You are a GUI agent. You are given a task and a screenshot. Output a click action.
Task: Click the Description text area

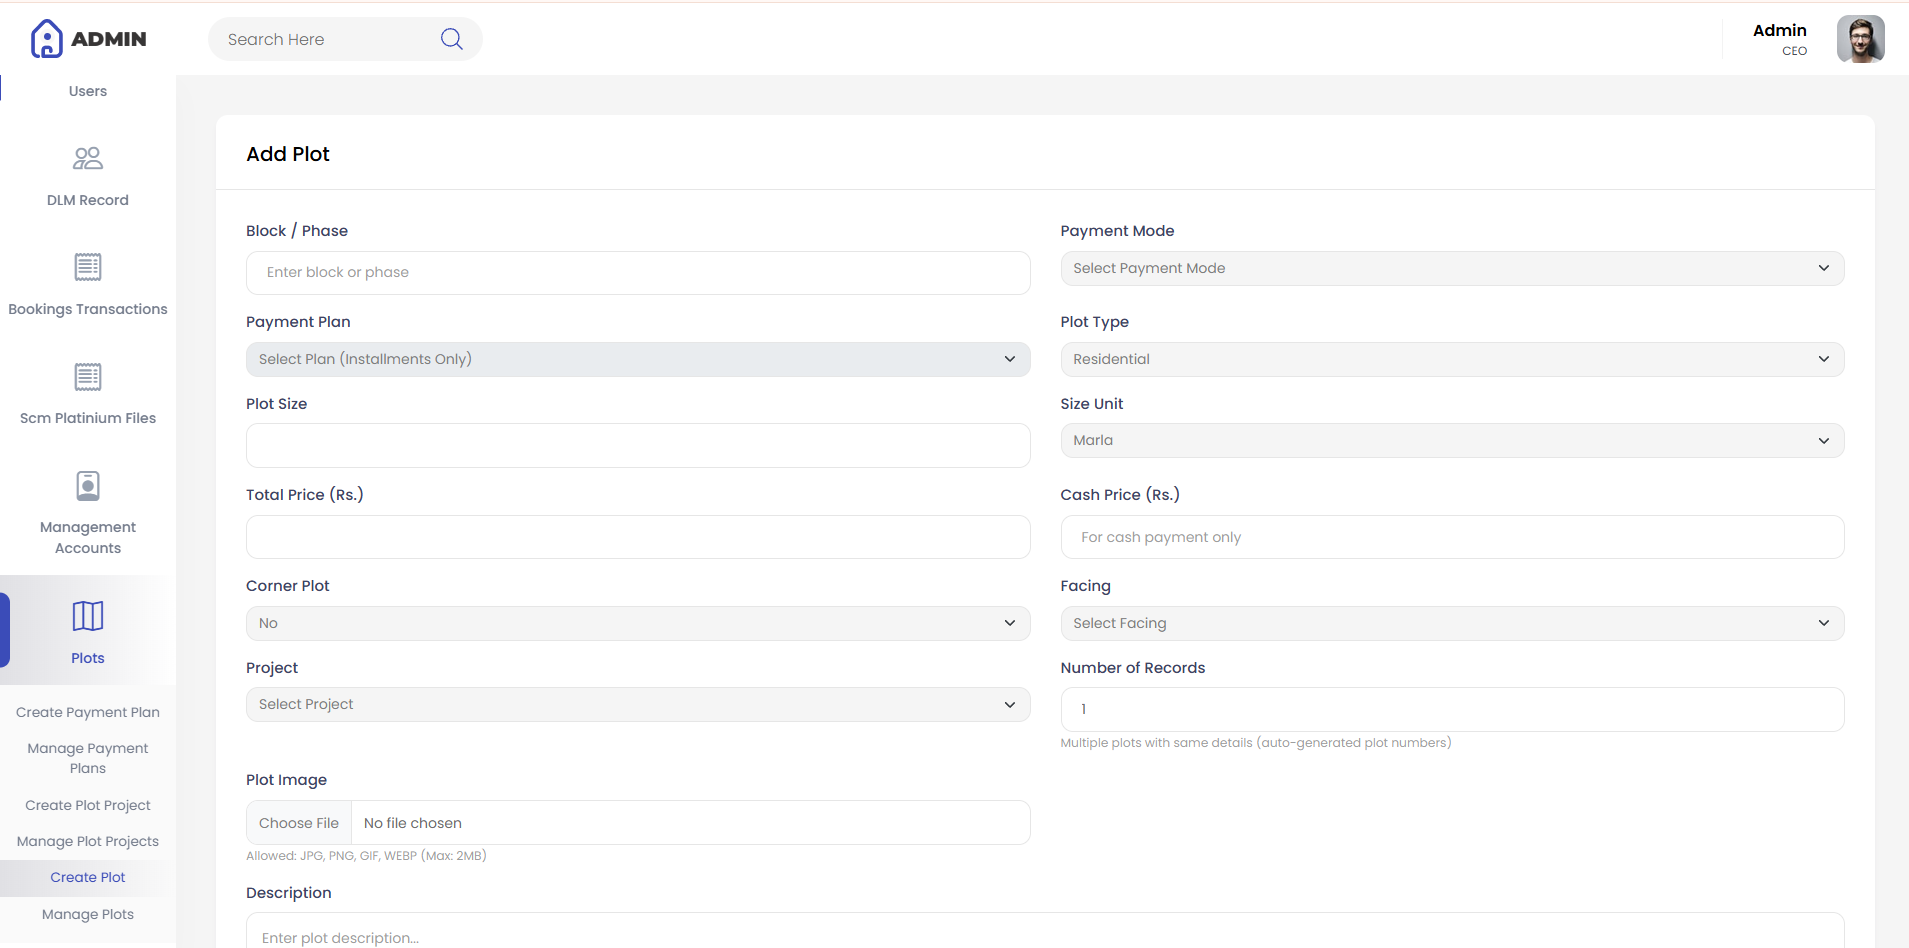(1045, 931)
